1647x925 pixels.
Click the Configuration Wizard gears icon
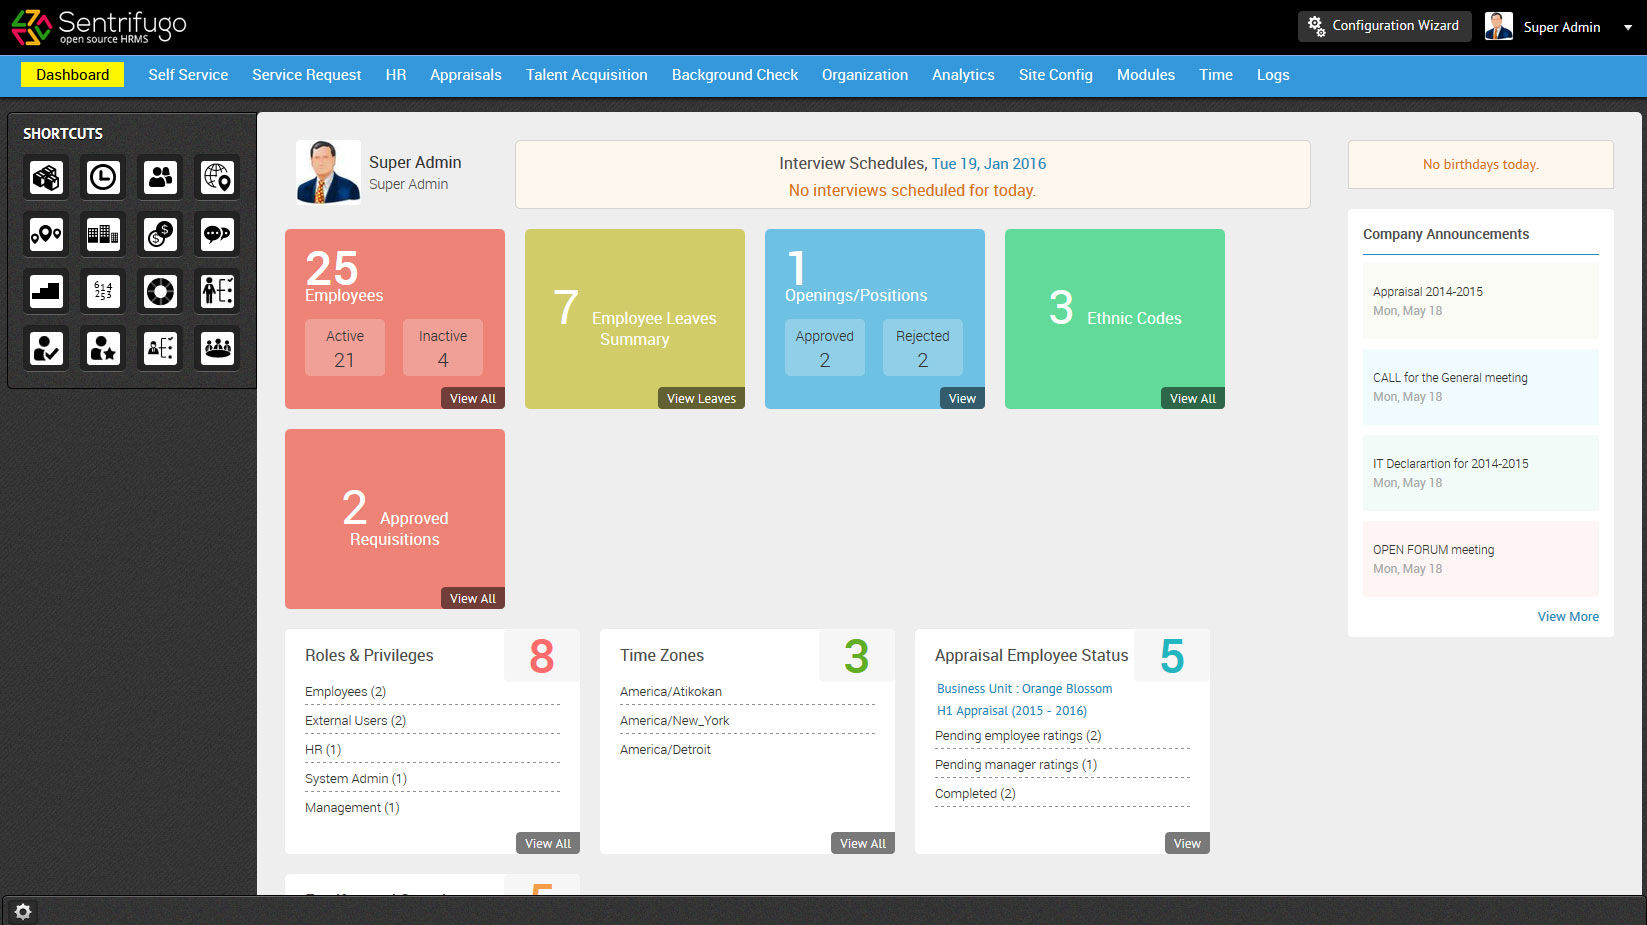point(1316,25)
